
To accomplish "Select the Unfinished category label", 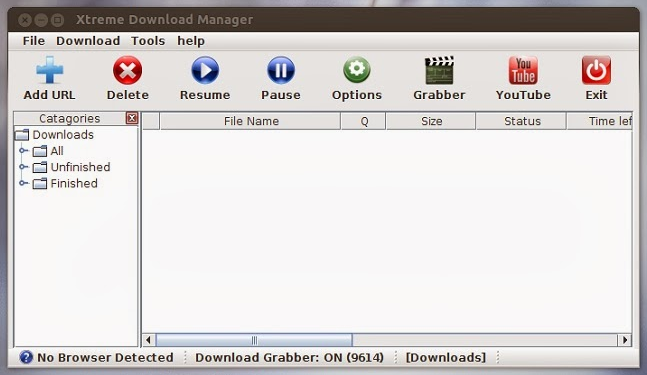I will (x=80, y=167).
